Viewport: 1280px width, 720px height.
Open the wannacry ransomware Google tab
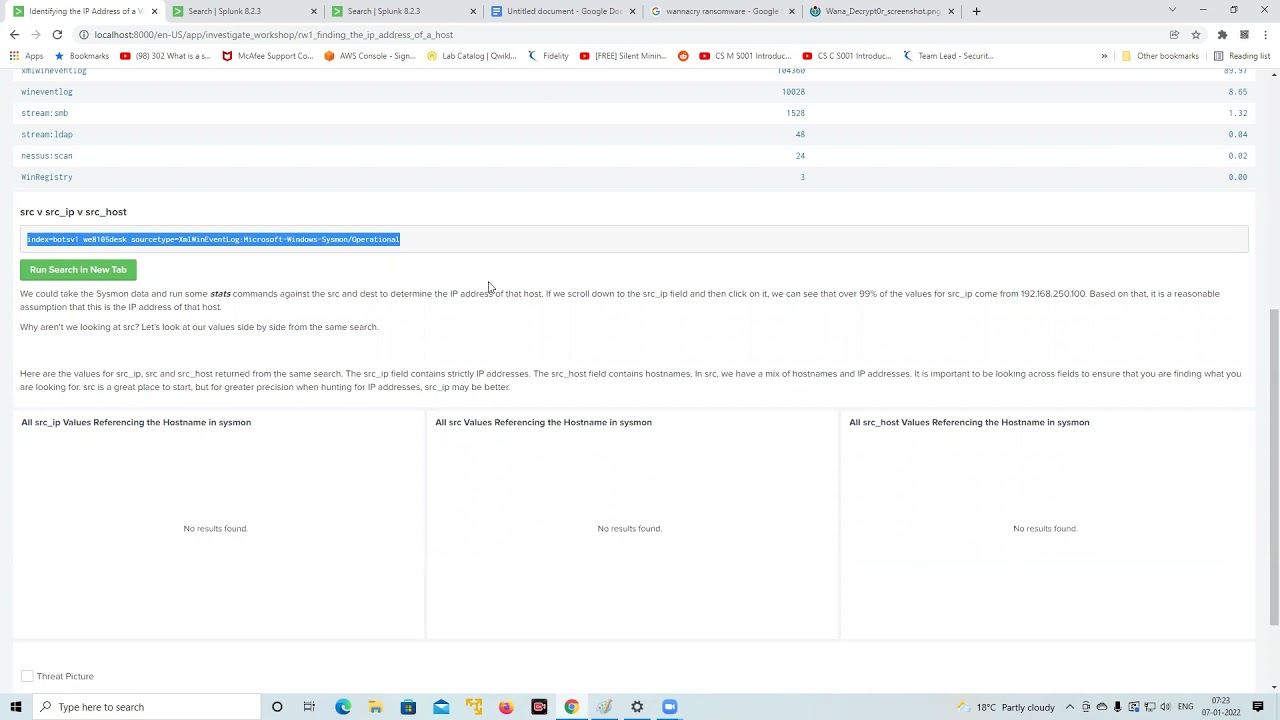point(722,11)
